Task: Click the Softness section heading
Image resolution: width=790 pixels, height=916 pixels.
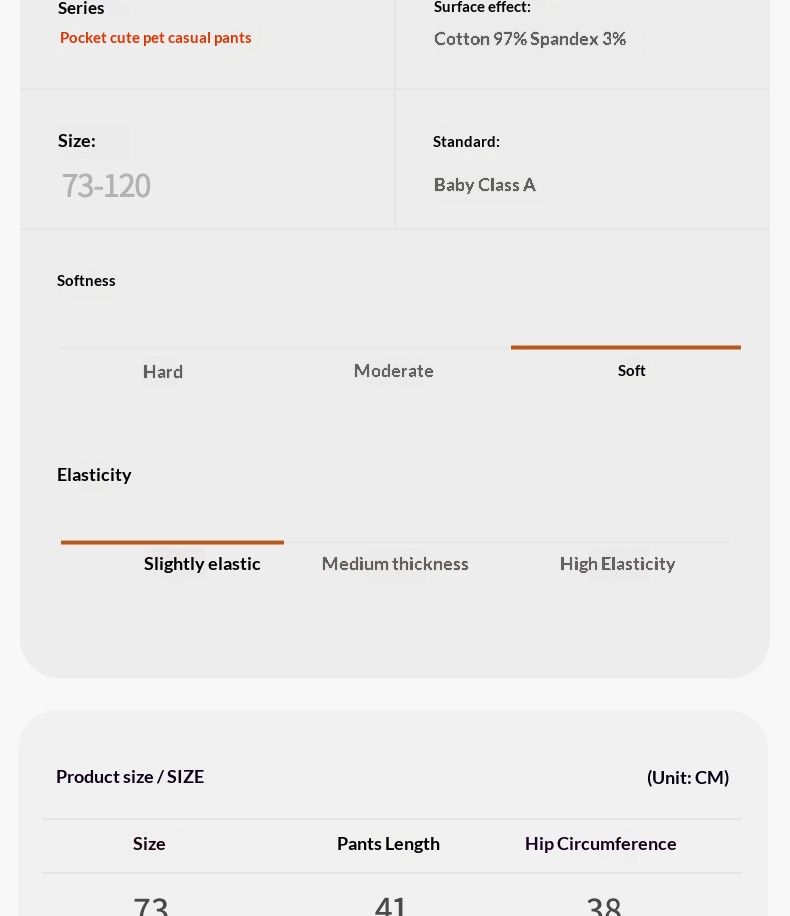Action: (86, 280)
